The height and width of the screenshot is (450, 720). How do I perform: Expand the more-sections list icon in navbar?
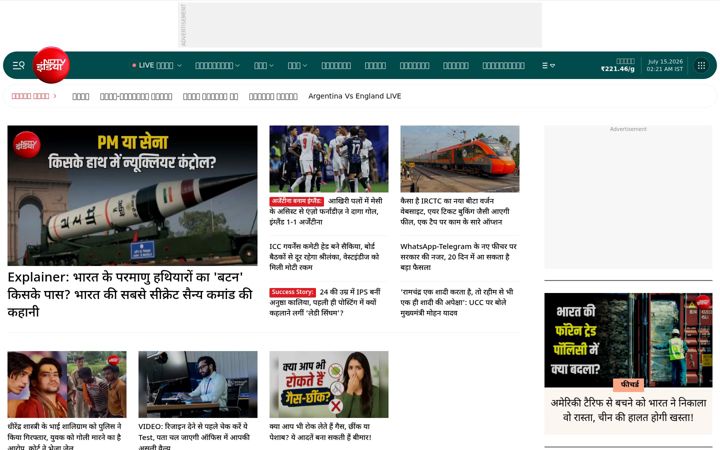point(548,66)
